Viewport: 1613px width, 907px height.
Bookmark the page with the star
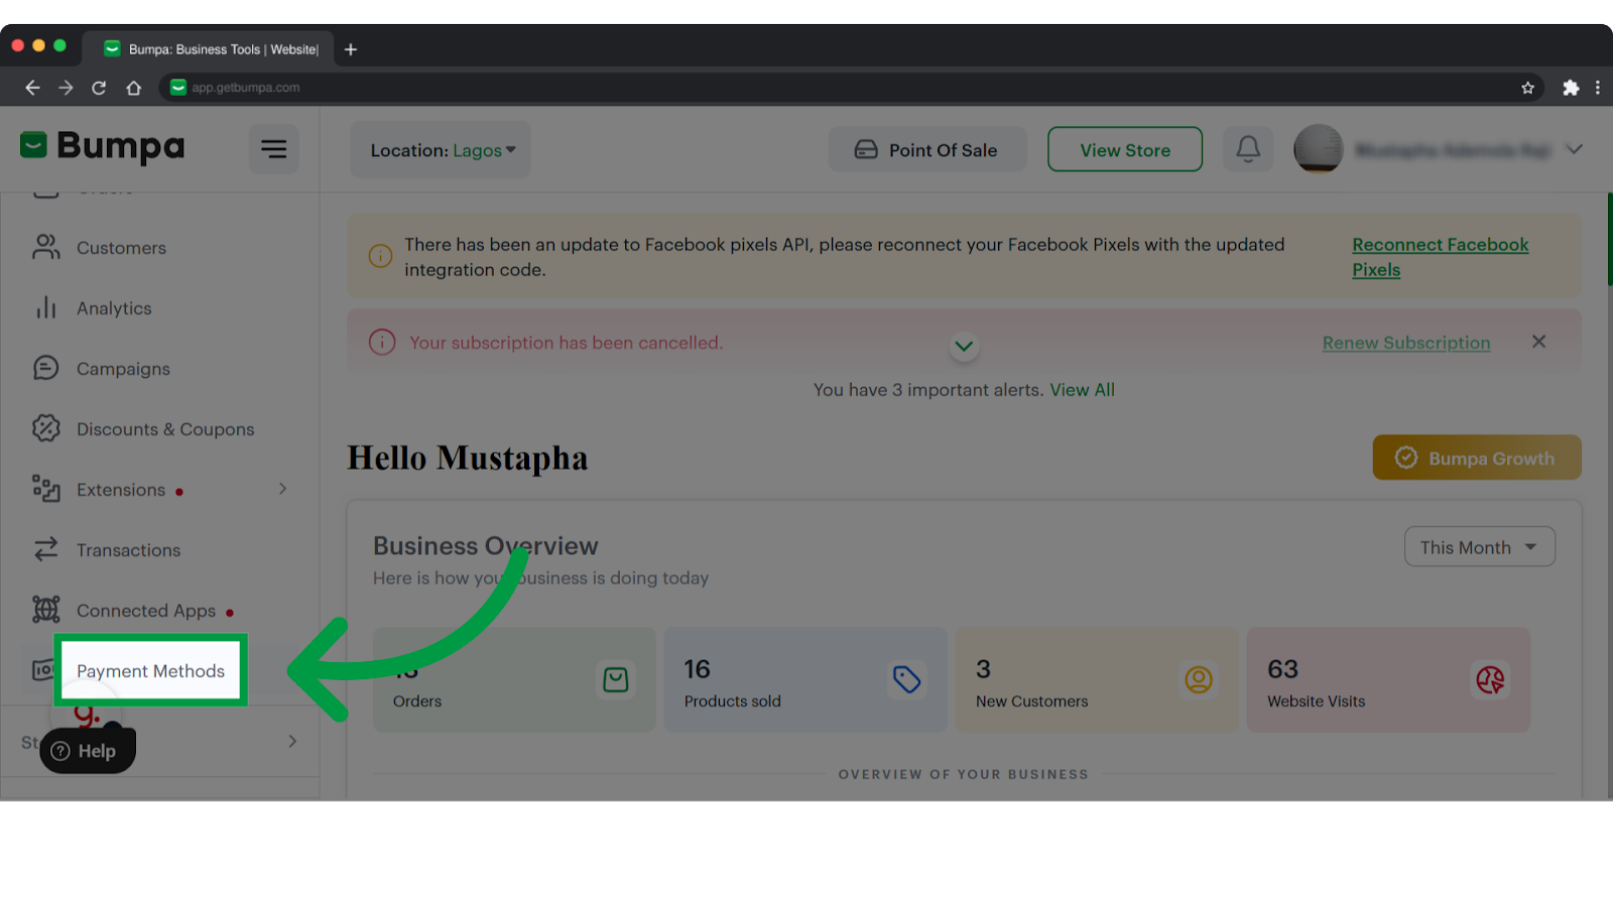pos(1528,88)
